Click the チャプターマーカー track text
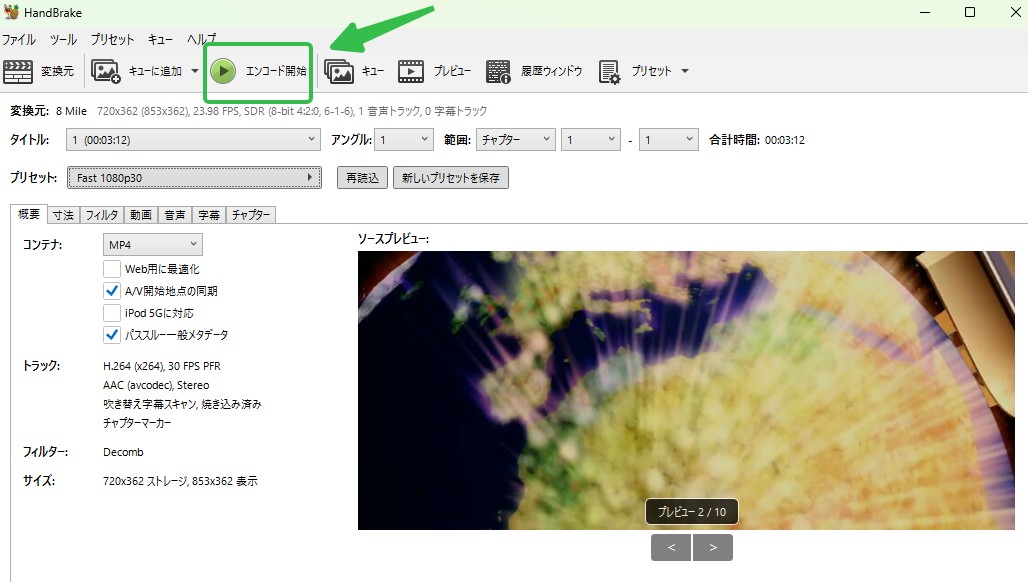The height and width of the screenshot is (582, 1028). pos(137,423)
